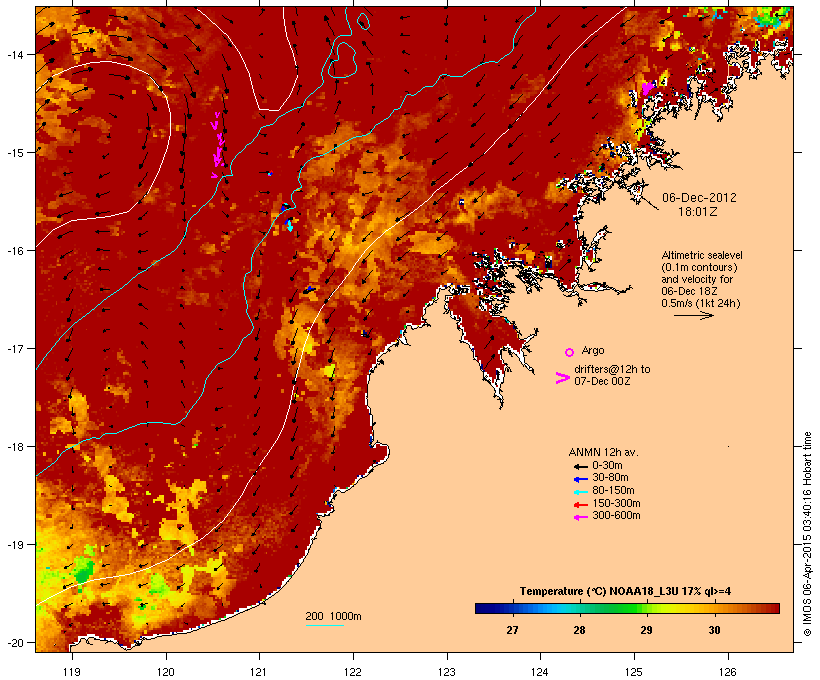This screenshot has height=680, width=820.
Task: Click the latitude axis label -19
Action: coord(15,545)
